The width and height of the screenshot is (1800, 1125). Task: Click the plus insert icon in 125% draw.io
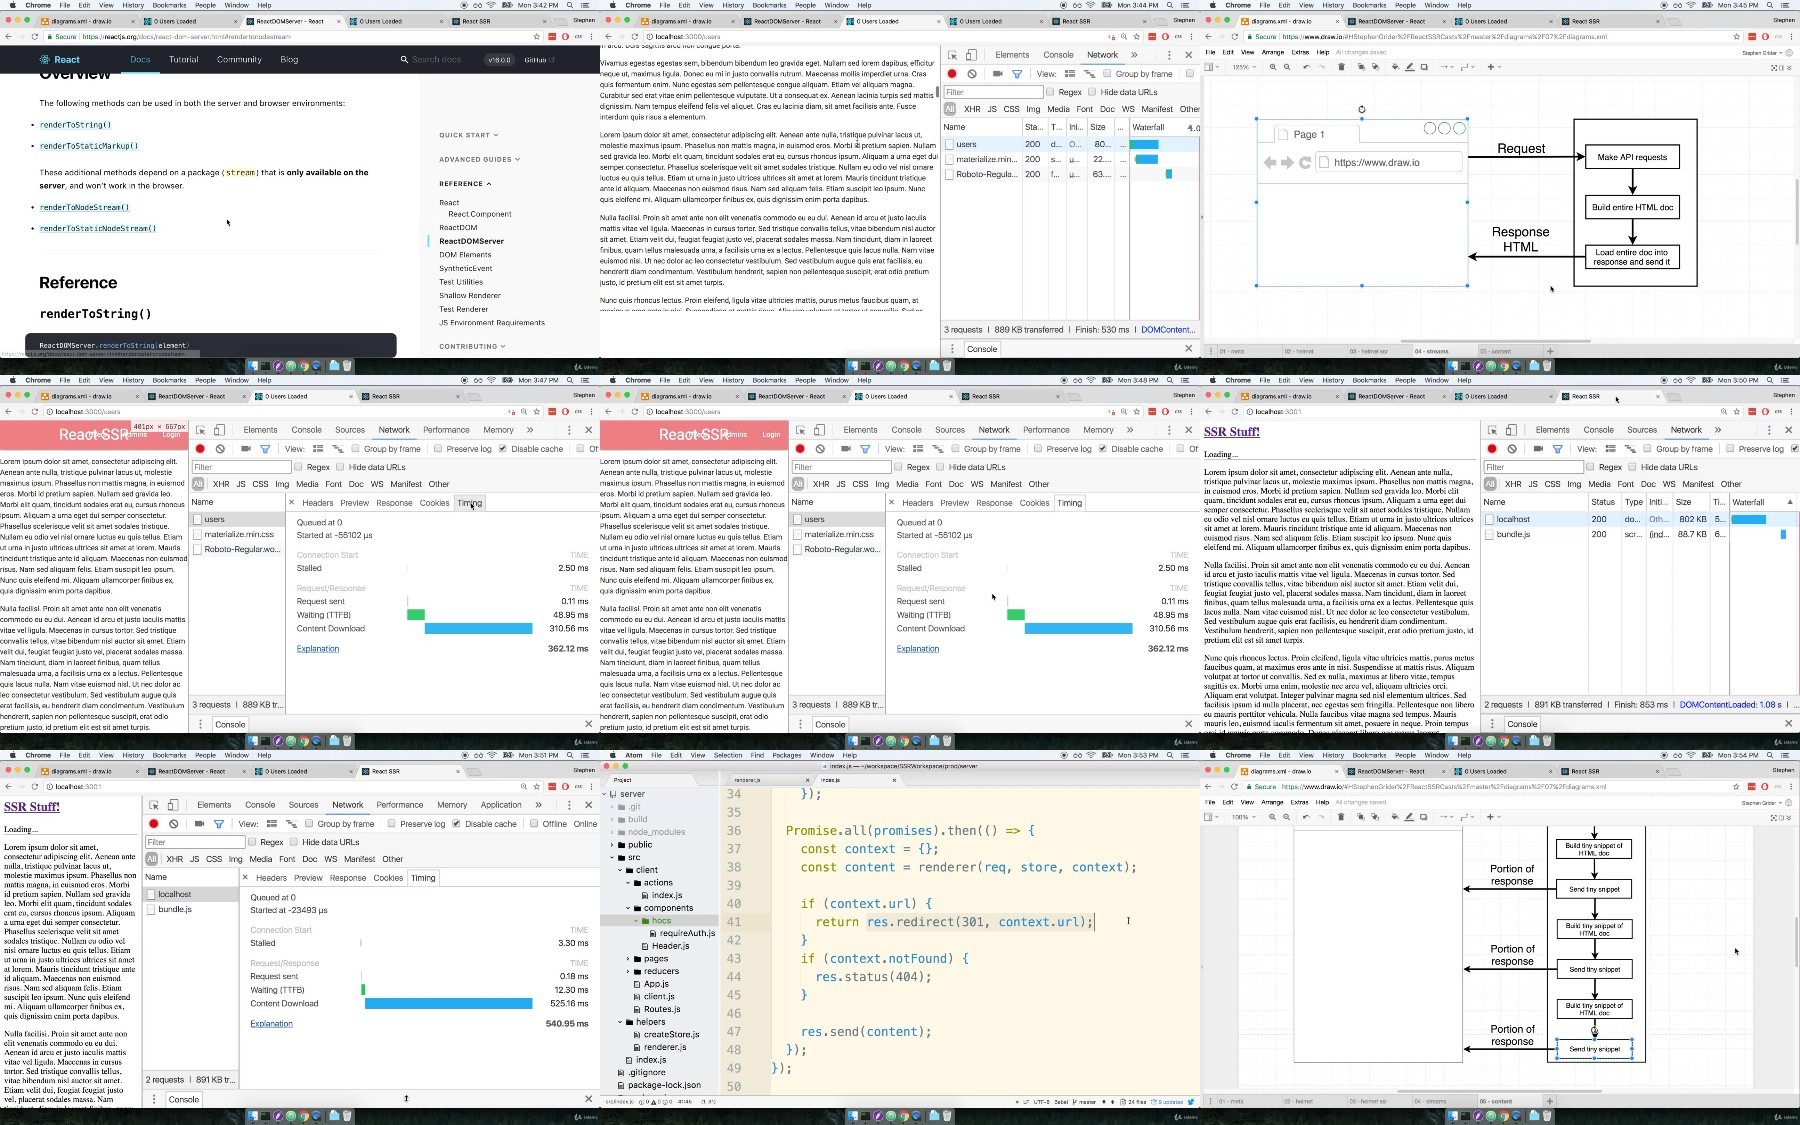(x=1491, y=67)
